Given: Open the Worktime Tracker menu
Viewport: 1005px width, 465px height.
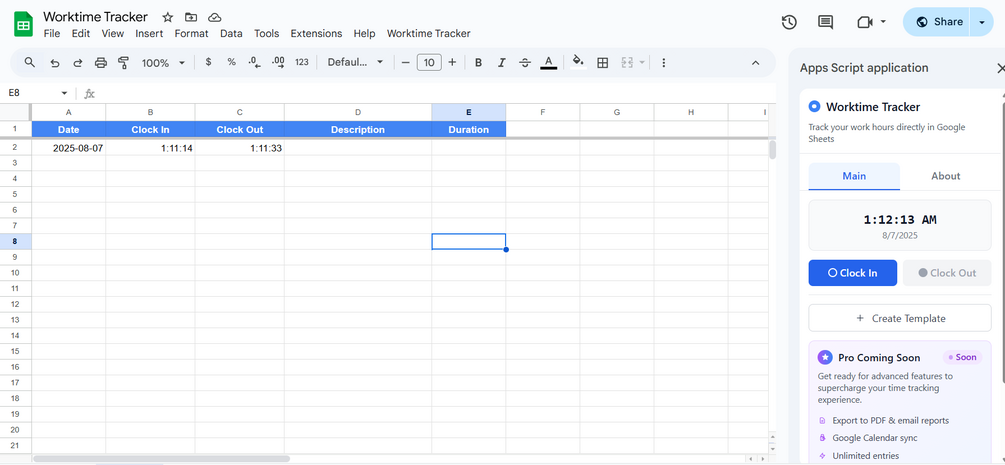Looking at the screenshot, I should [x=429, y=33].
